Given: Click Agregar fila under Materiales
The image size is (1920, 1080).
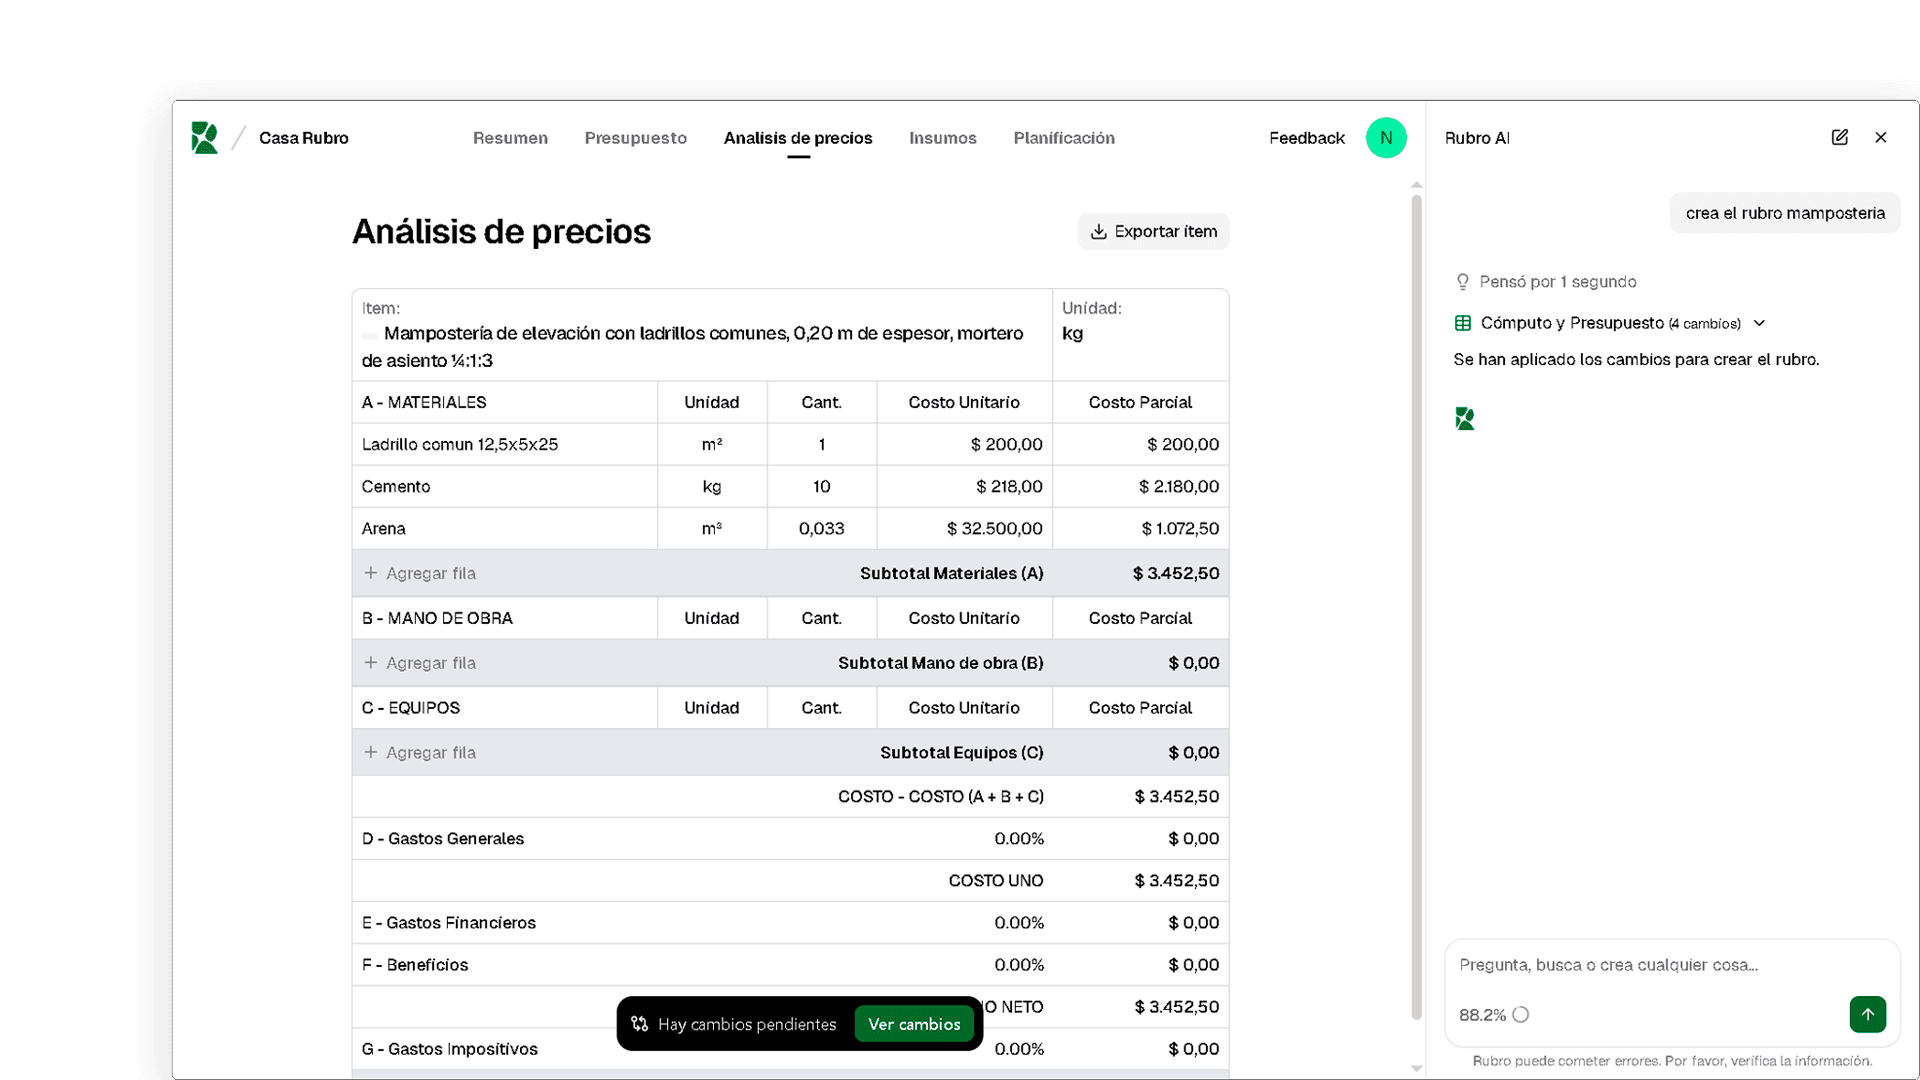Looking at the screenshot, I should point(420,573).
